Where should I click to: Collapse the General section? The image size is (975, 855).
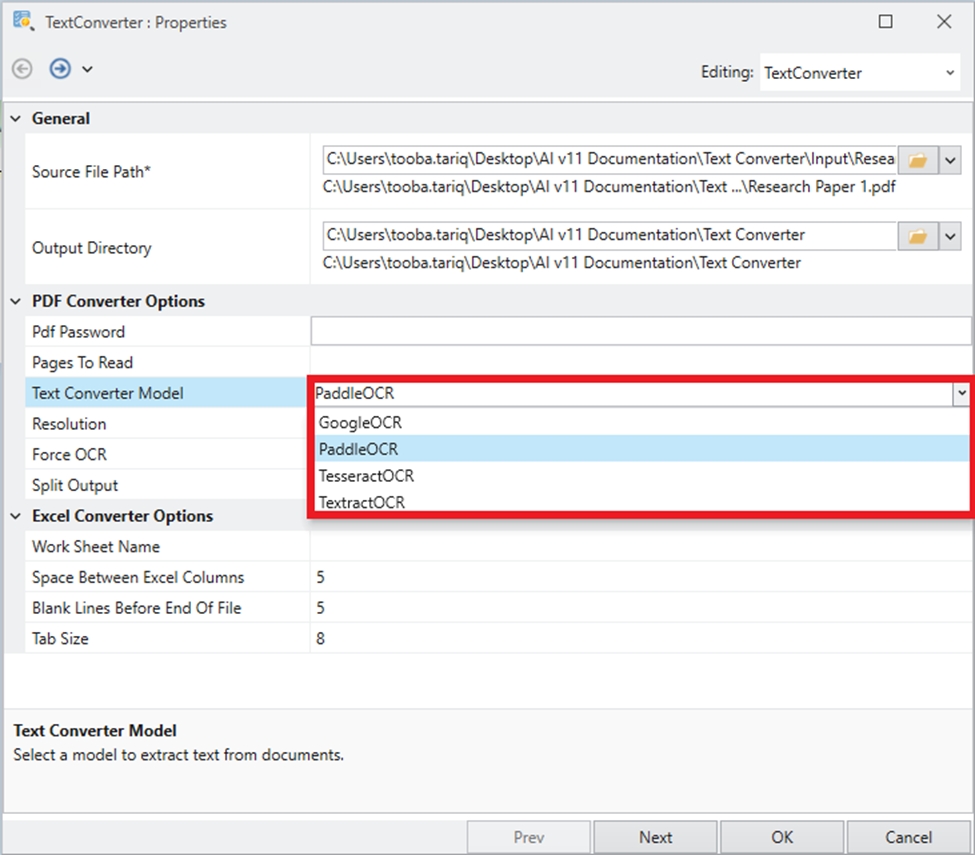[x=15, y=119]
